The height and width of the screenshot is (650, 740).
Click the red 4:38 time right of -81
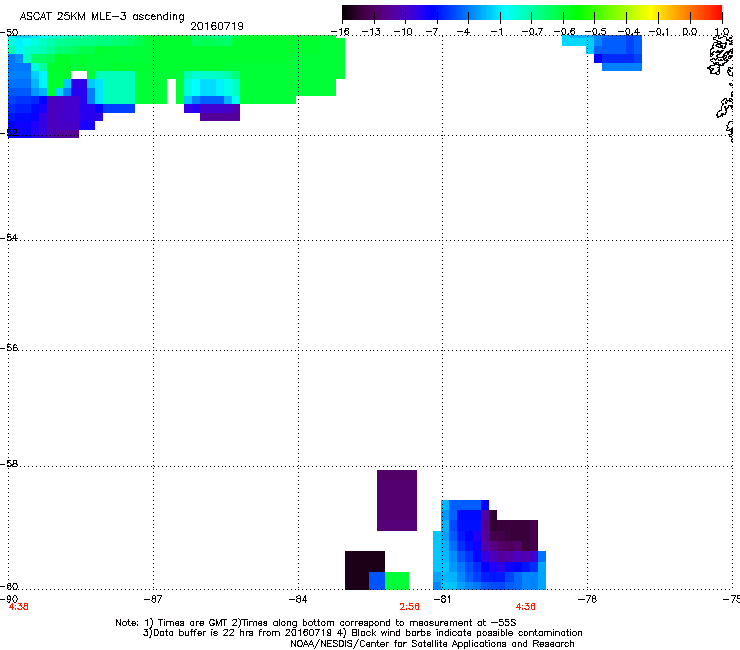525,607
